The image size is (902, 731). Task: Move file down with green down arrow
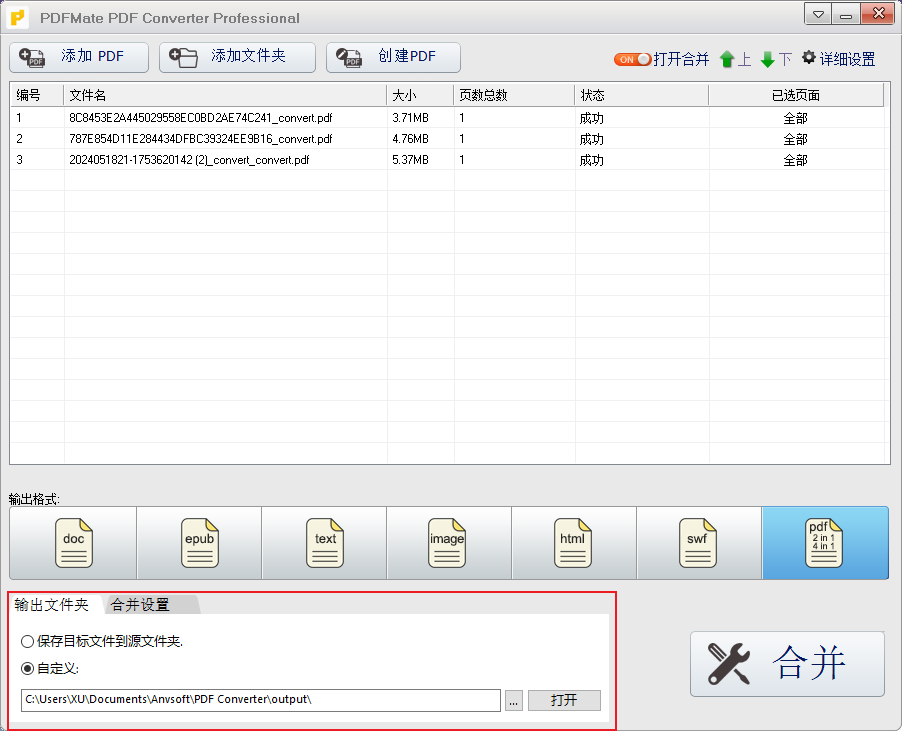(767, 59)
